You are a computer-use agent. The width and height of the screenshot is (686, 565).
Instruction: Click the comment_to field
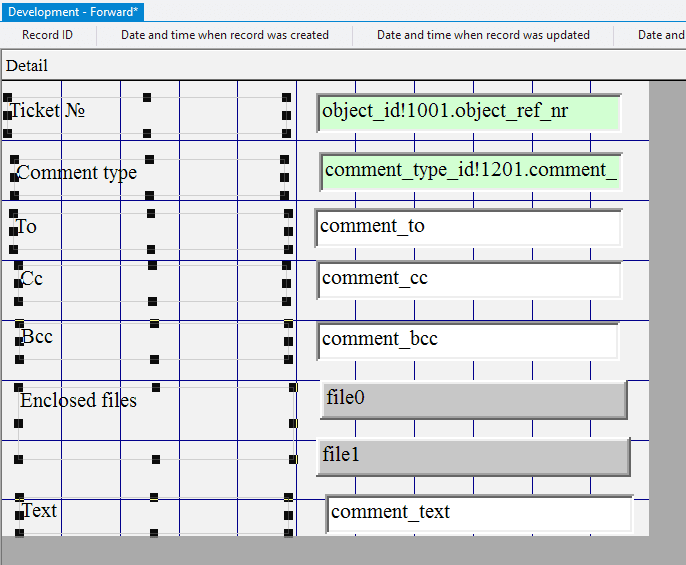tap(468, 228)
